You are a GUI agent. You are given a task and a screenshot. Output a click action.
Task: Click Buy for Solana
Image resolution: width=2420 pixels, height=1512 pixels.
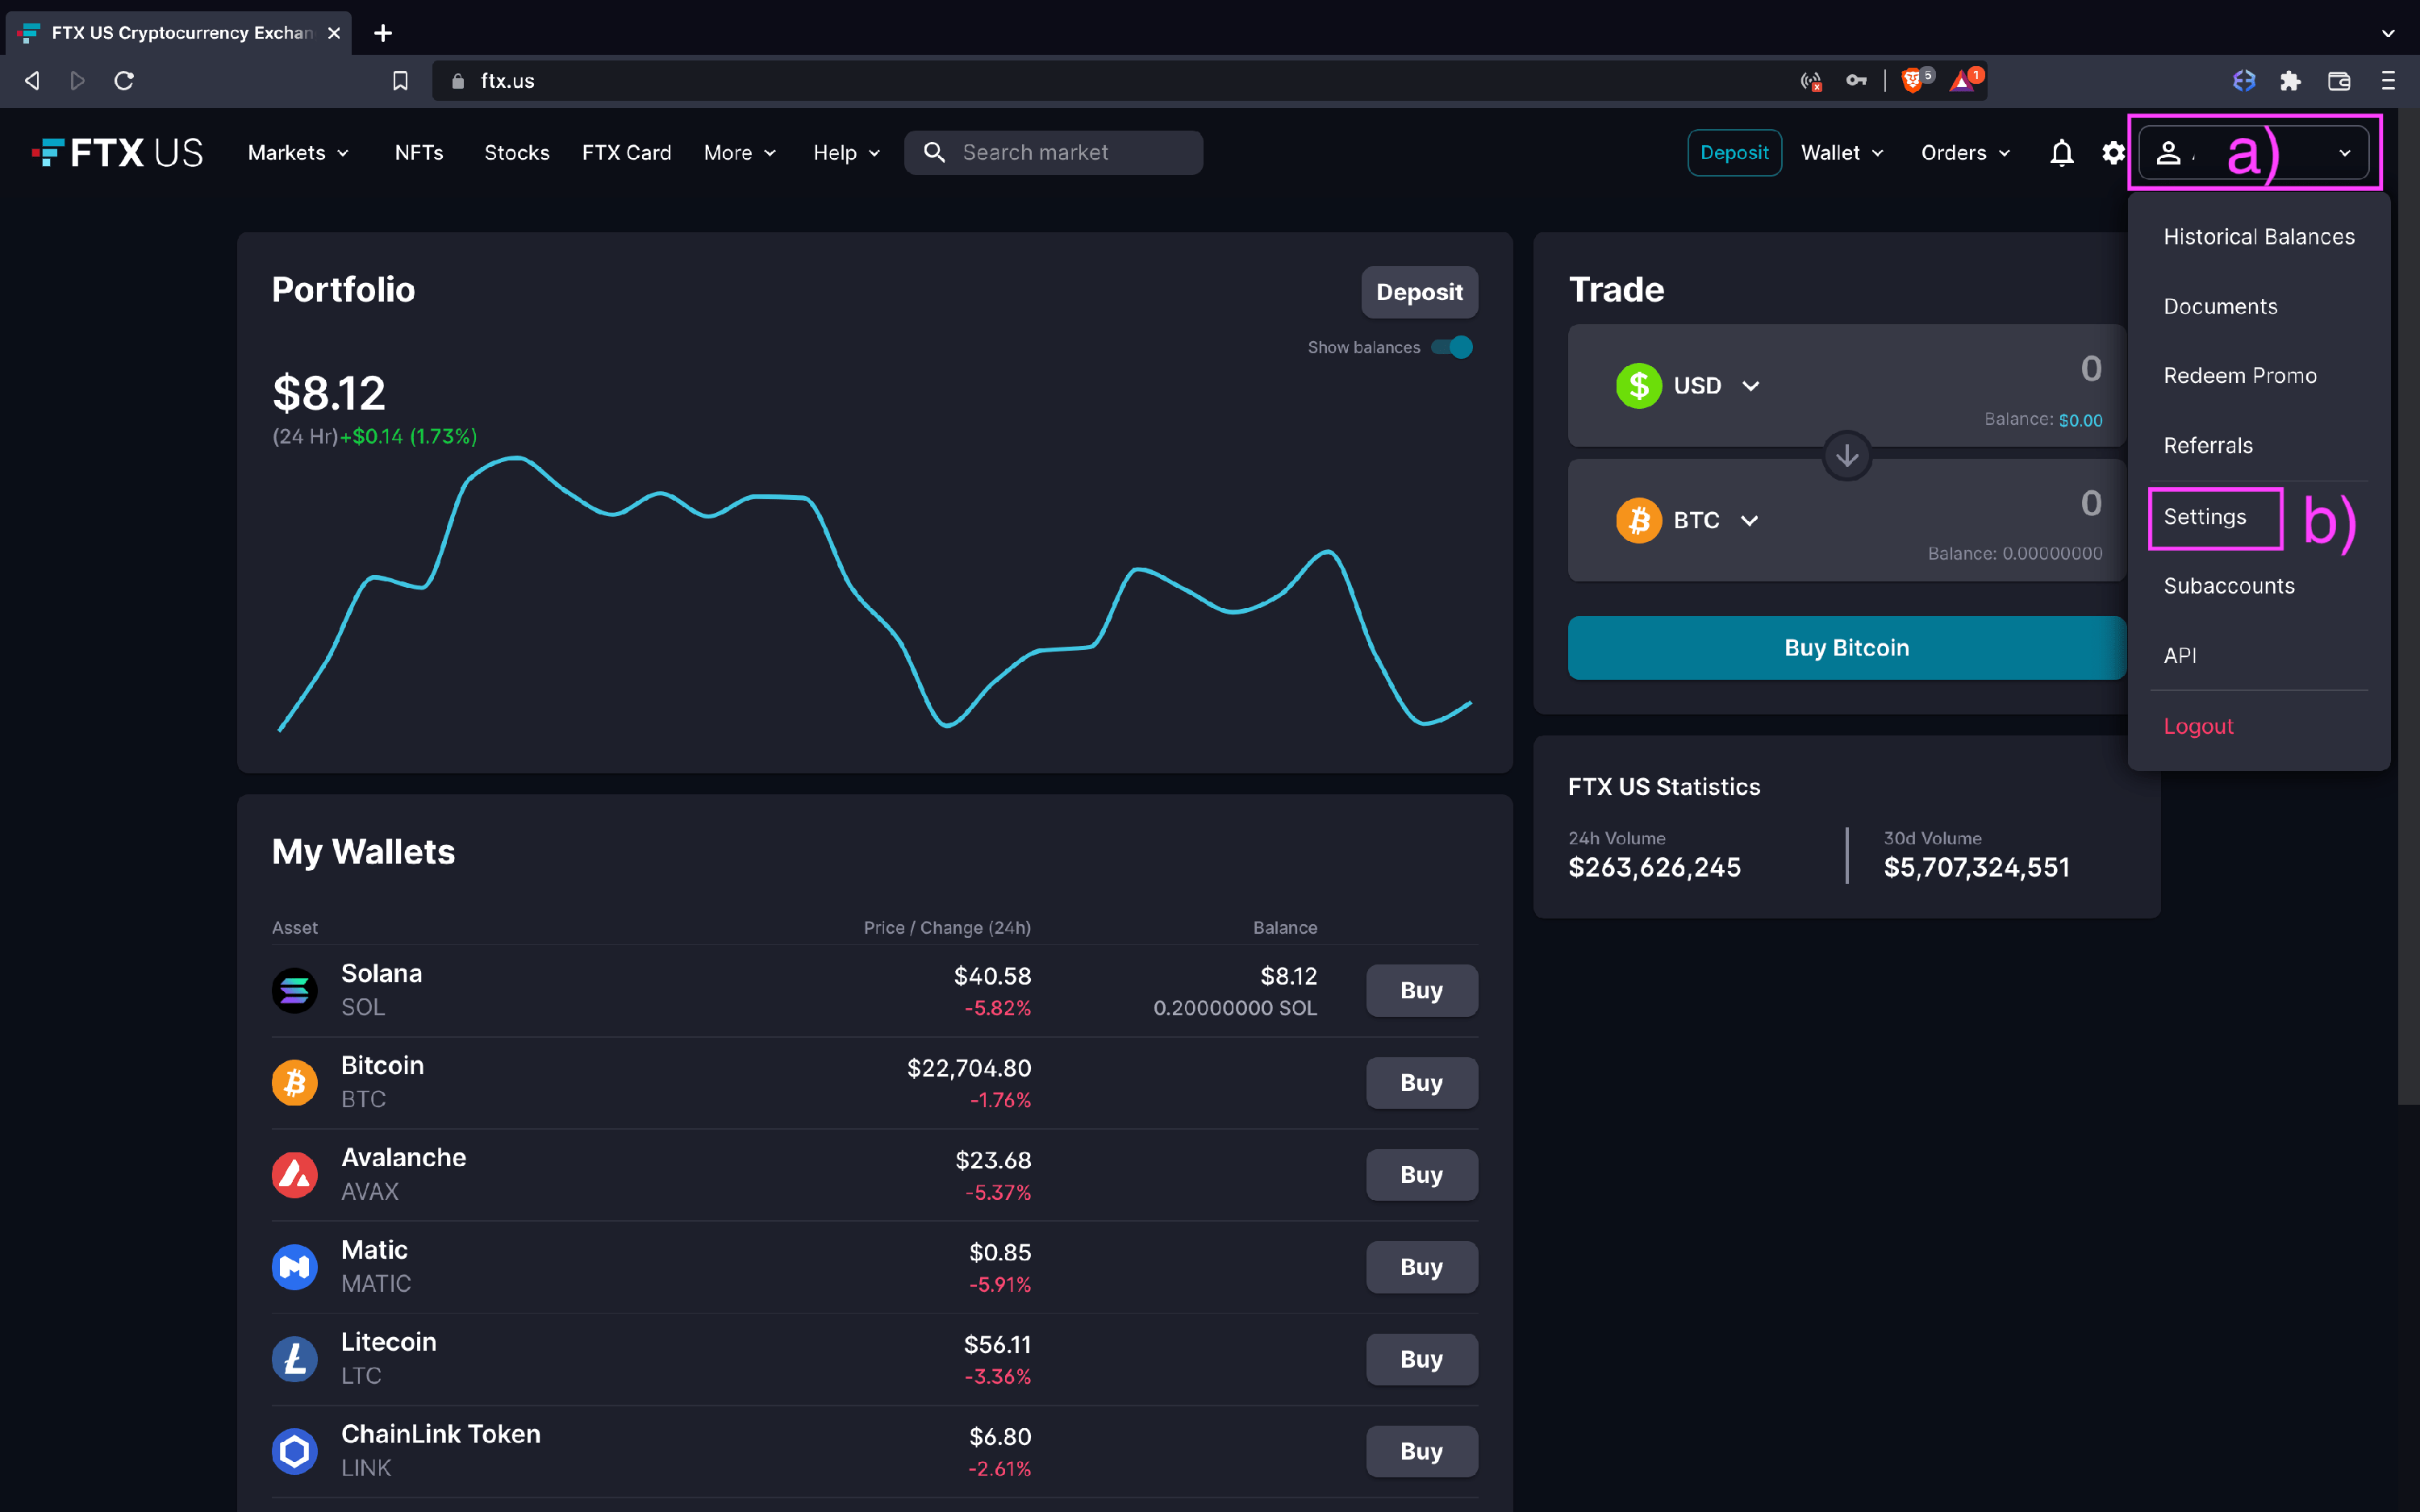[x=1421, y=990]
